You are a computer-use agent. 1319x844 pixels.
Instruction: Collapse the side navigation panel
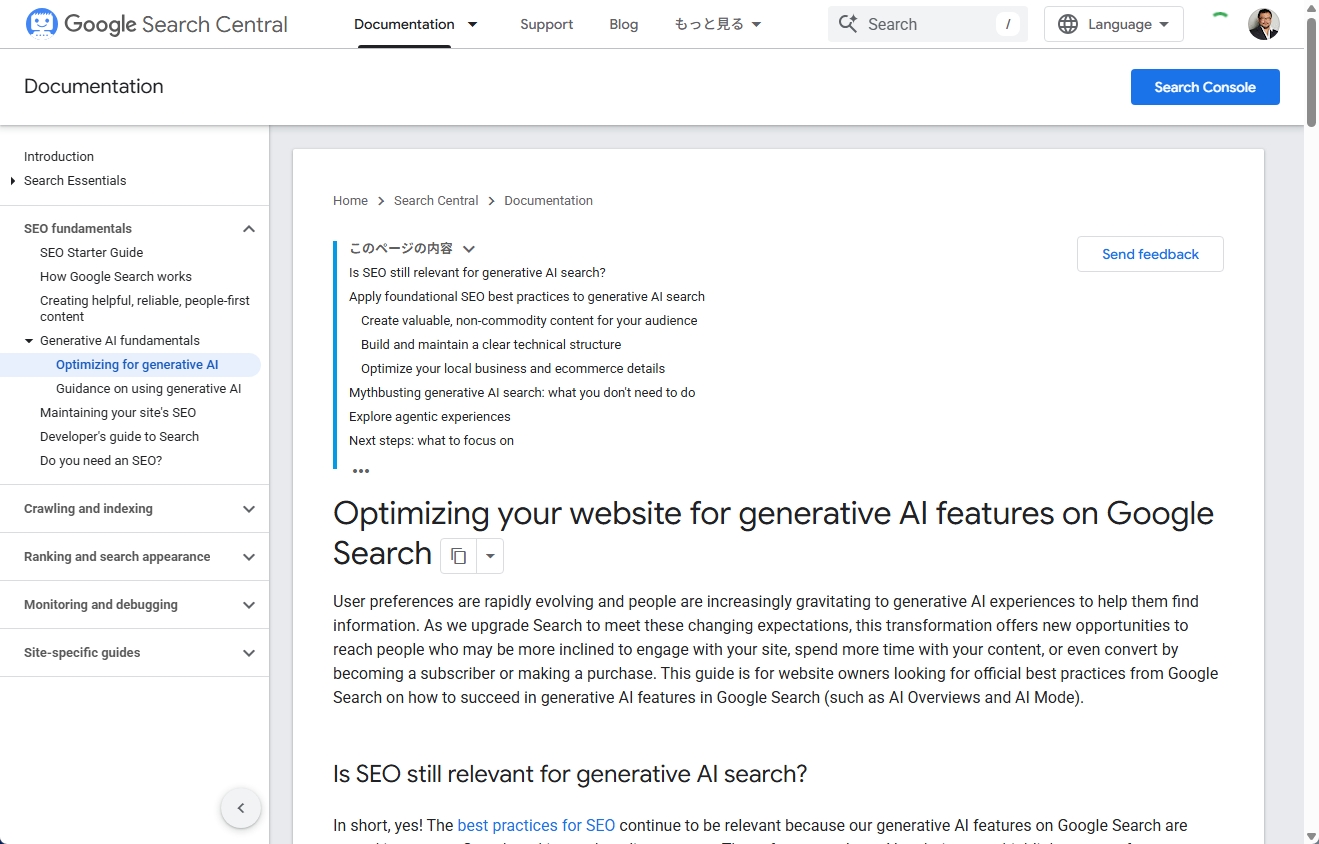point(241,808)
